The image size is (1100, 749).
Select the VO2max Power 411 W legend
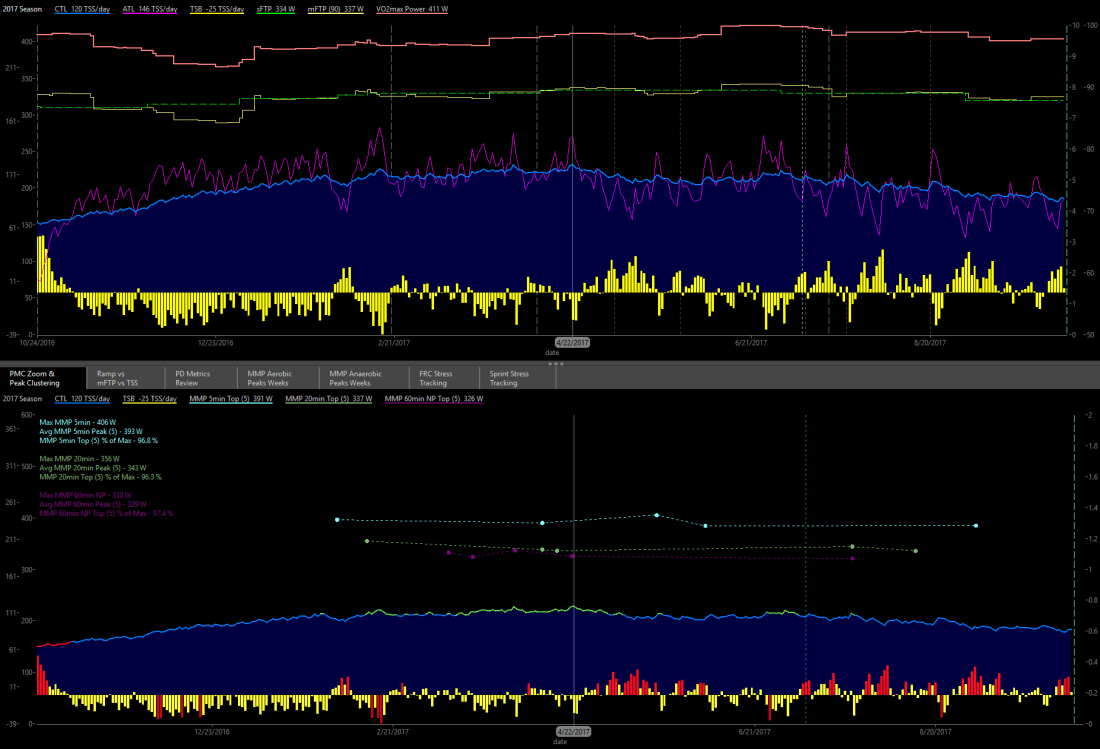click(412, 8)
